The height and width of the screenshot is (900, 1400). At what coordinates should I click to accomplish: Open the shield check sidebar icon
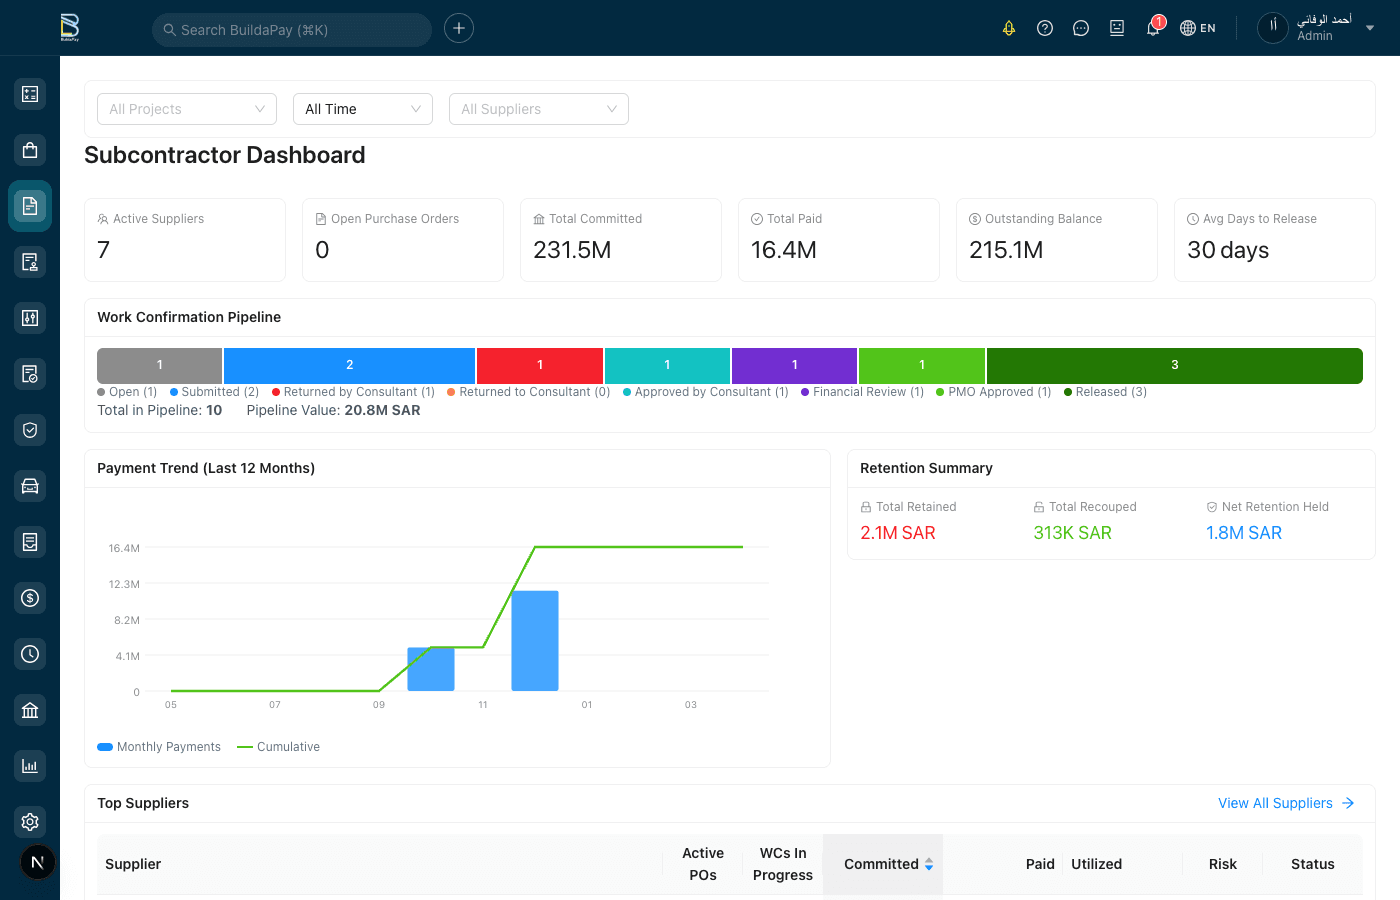tap(30, 430)
